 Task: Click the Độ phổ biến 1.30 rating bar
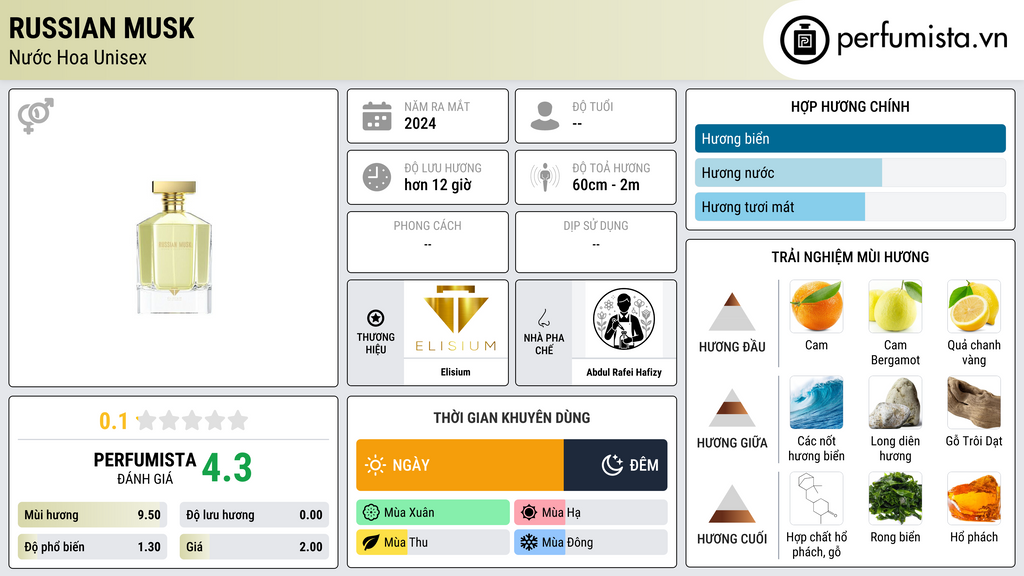[x=92, y=547]
